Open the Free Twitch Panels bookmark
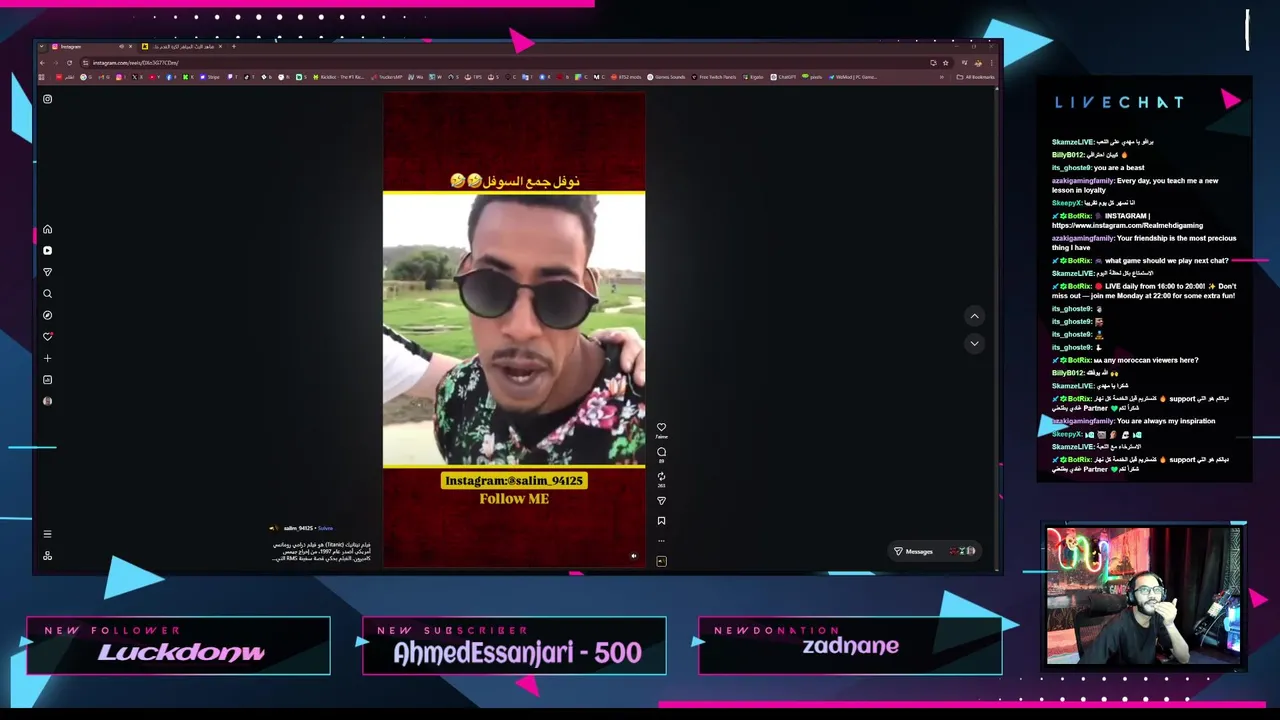 (x=714, y=77)
